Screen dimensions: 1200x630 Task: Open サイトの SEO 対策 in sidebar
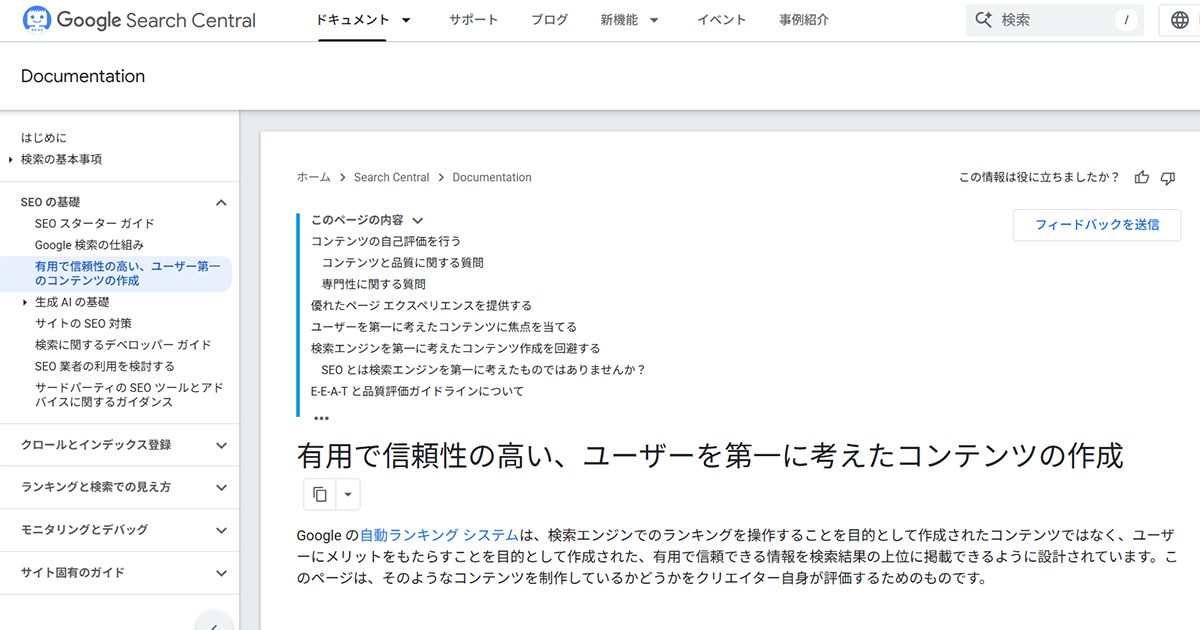(x=83, y=323)
